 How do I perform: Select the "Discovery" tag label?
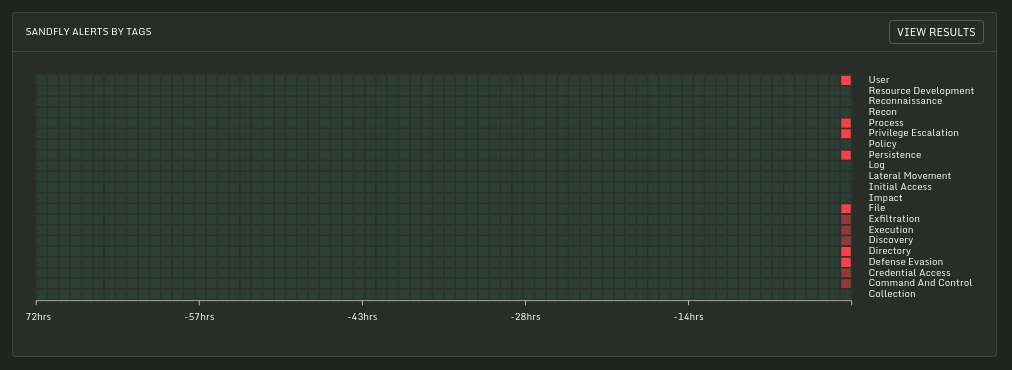891,240
